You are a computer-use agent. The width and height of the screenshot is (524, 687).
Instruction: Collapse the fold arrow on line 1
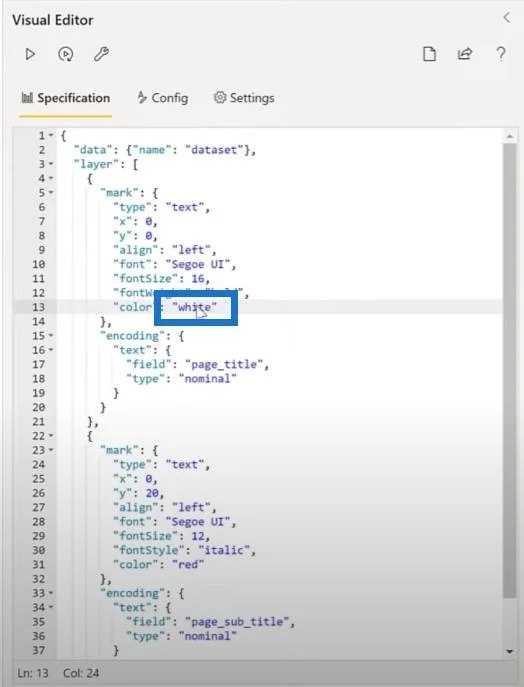point(51,135)
